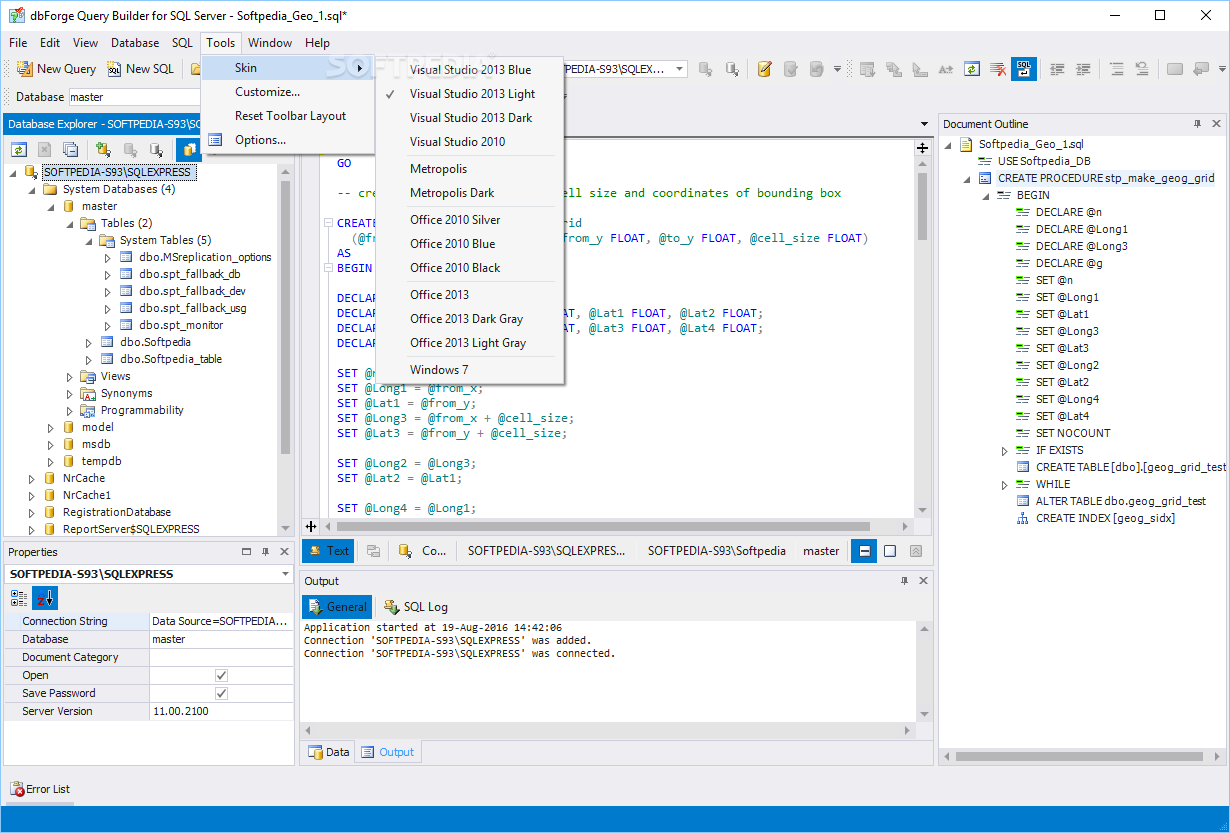Viewport: 1230px width, 833px height.
Task: Click the Collapse All icon in Database Explorer
Action: [x=70, y=150]
